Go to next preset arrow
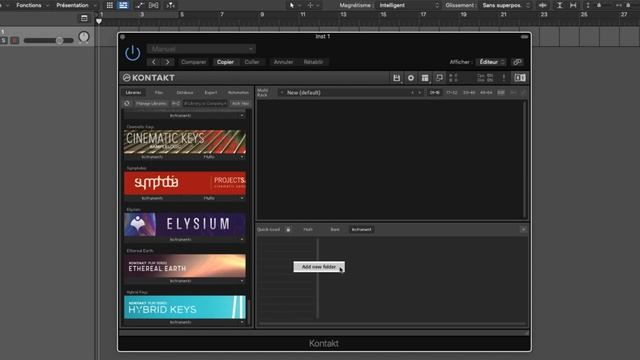Image resolution: width=640 pixels, height=360 pixels. 167,62
